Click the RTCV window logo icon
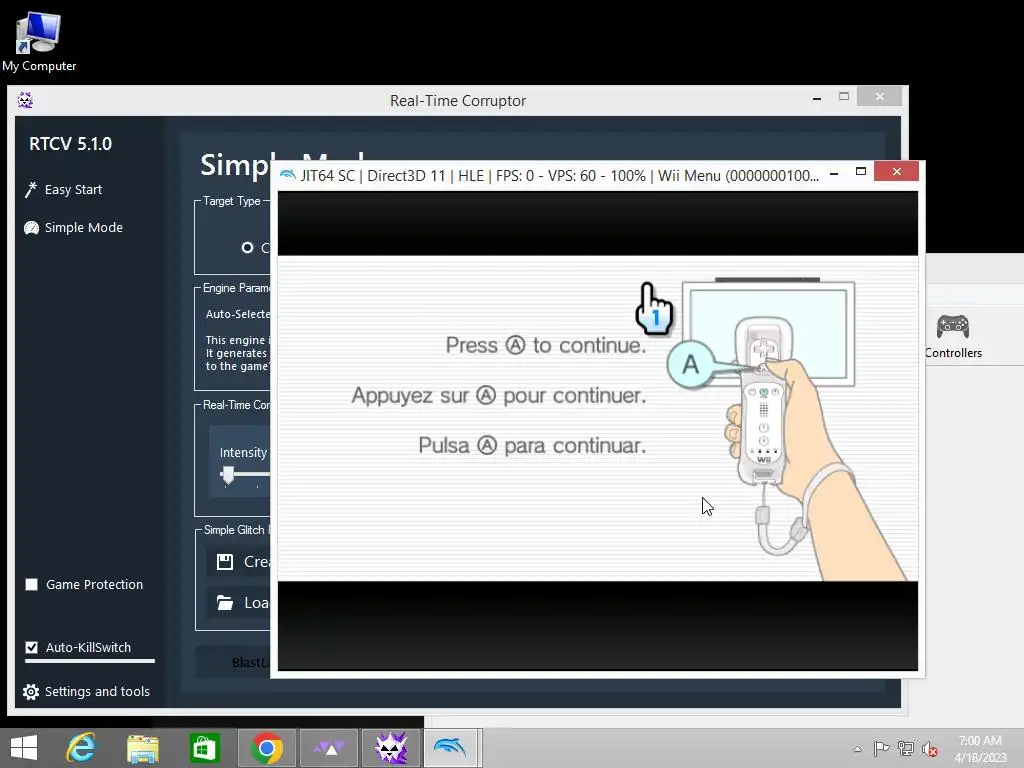Viewport: 1024px width, 768px height. pyautogui.click(x=25, y=100)
